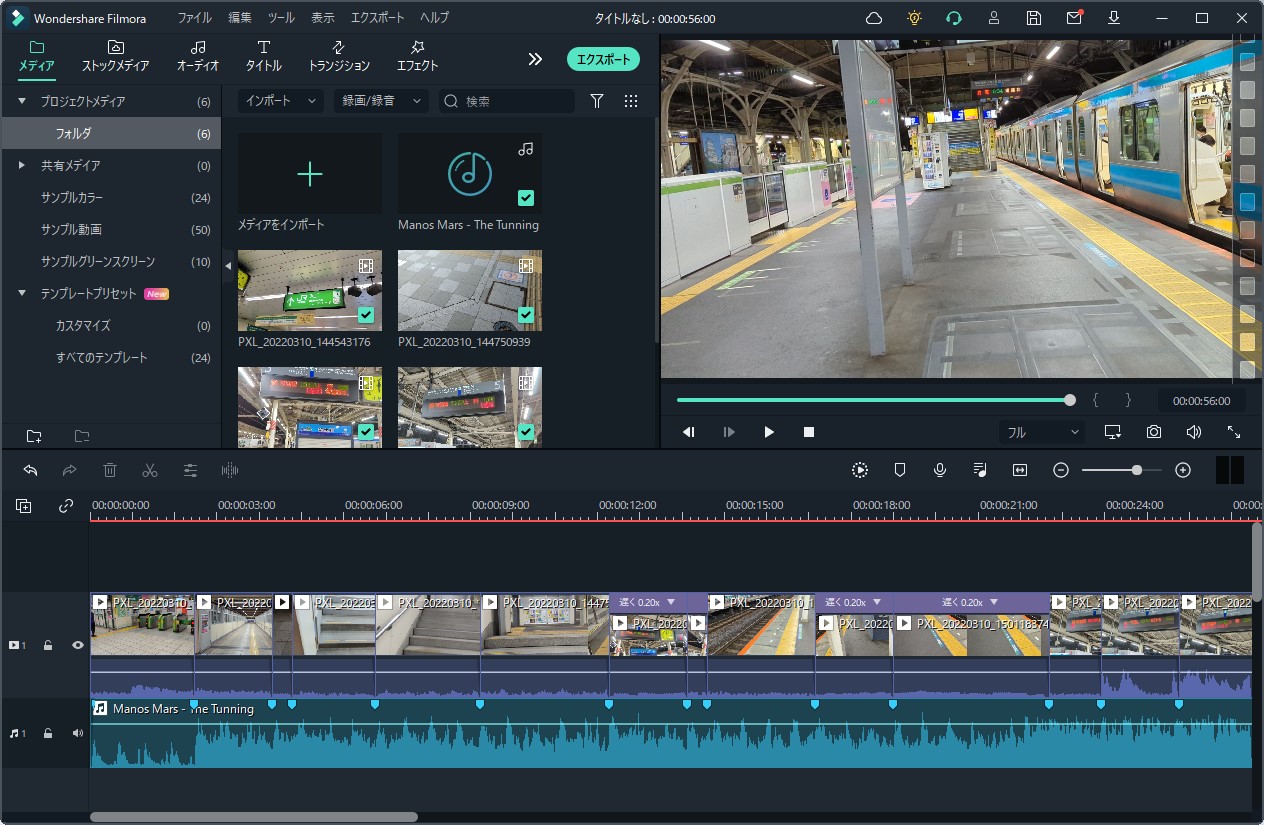Click the undo arrow in timeline toolbar

point(30,470)
